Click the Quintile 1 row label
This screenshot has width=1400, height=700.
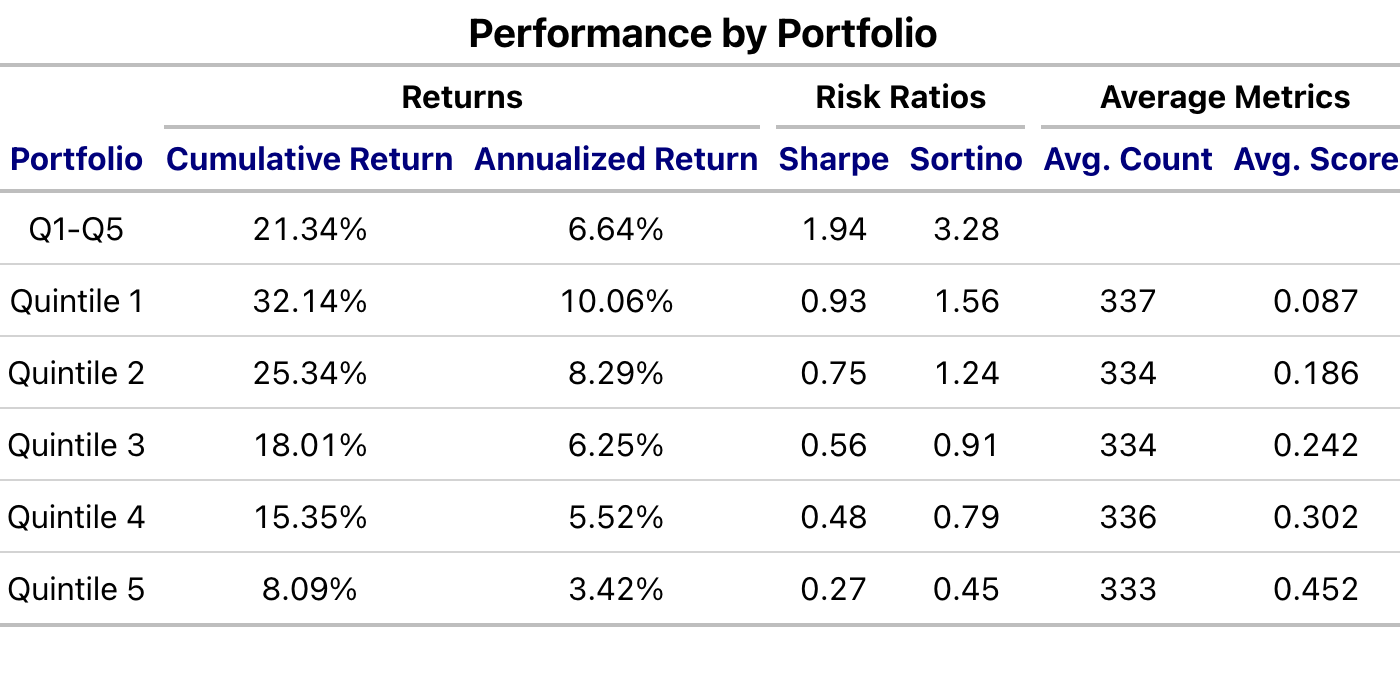[x=76, y=301]
